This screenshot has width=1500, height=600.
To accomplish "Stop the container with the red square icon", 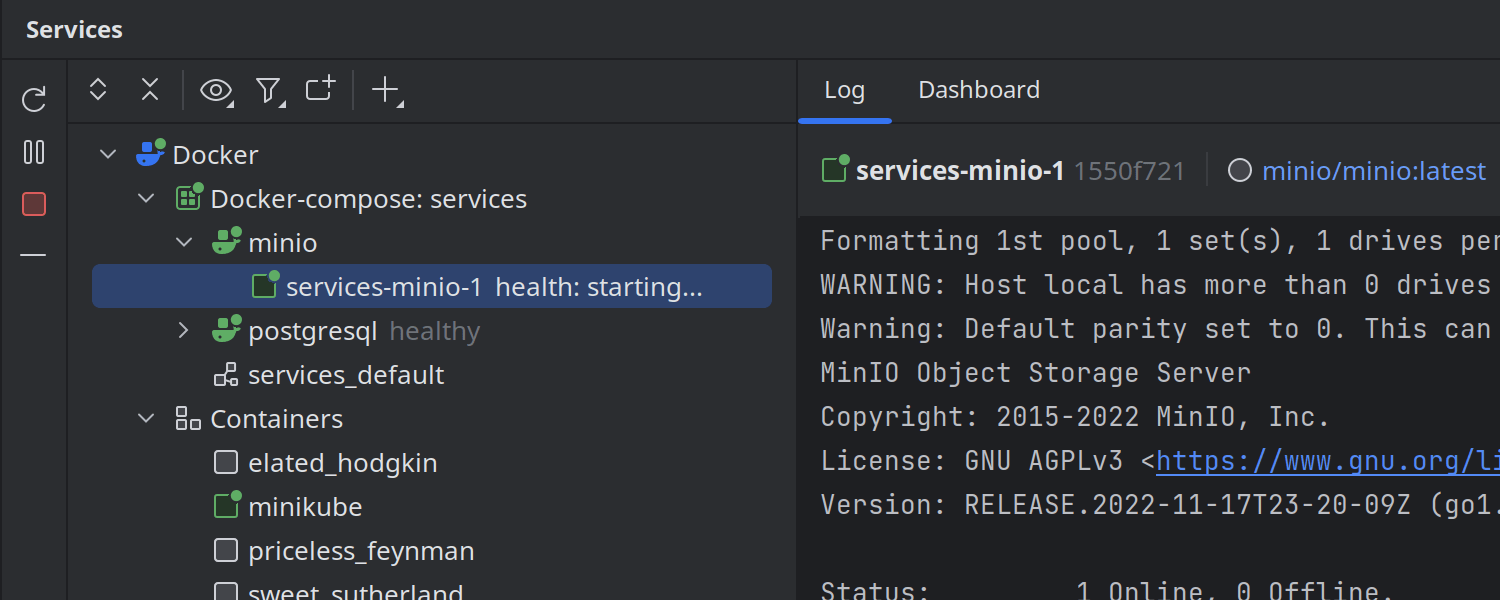I will click(x=33, y=203).
